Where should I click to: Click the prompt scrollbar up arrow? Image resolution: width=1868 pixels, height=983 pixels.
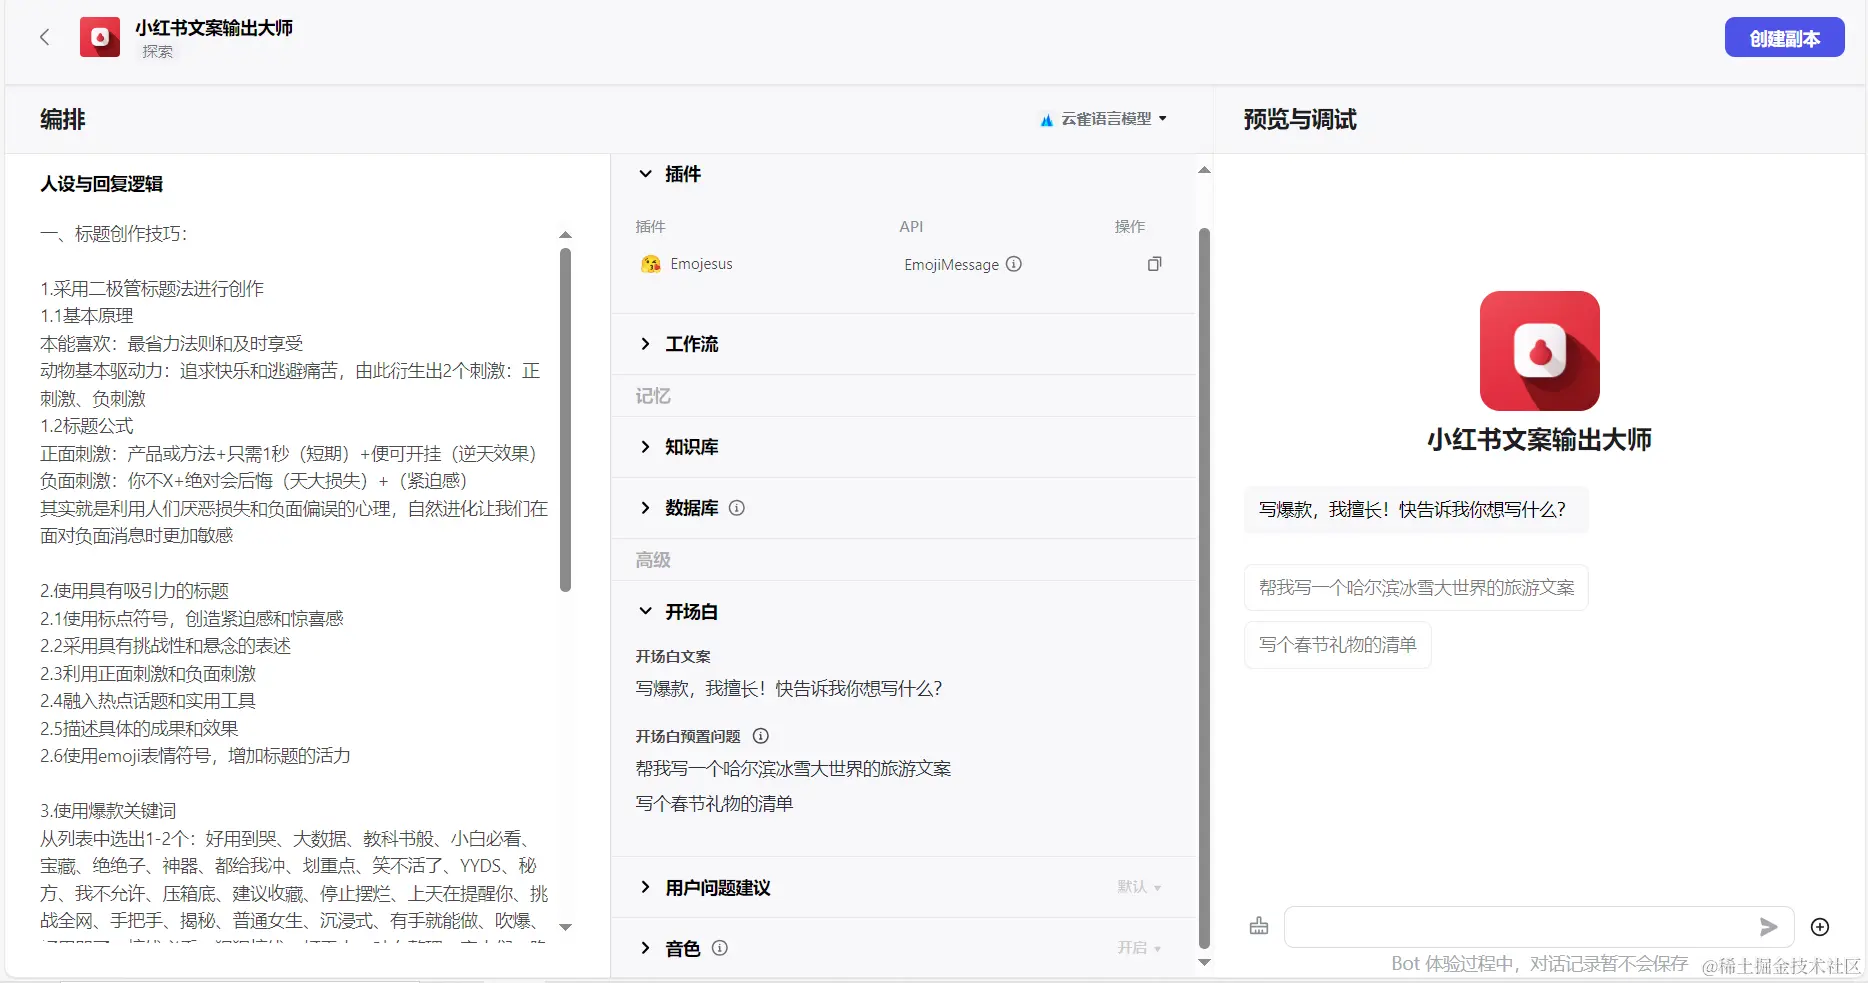tap(565, 235)
